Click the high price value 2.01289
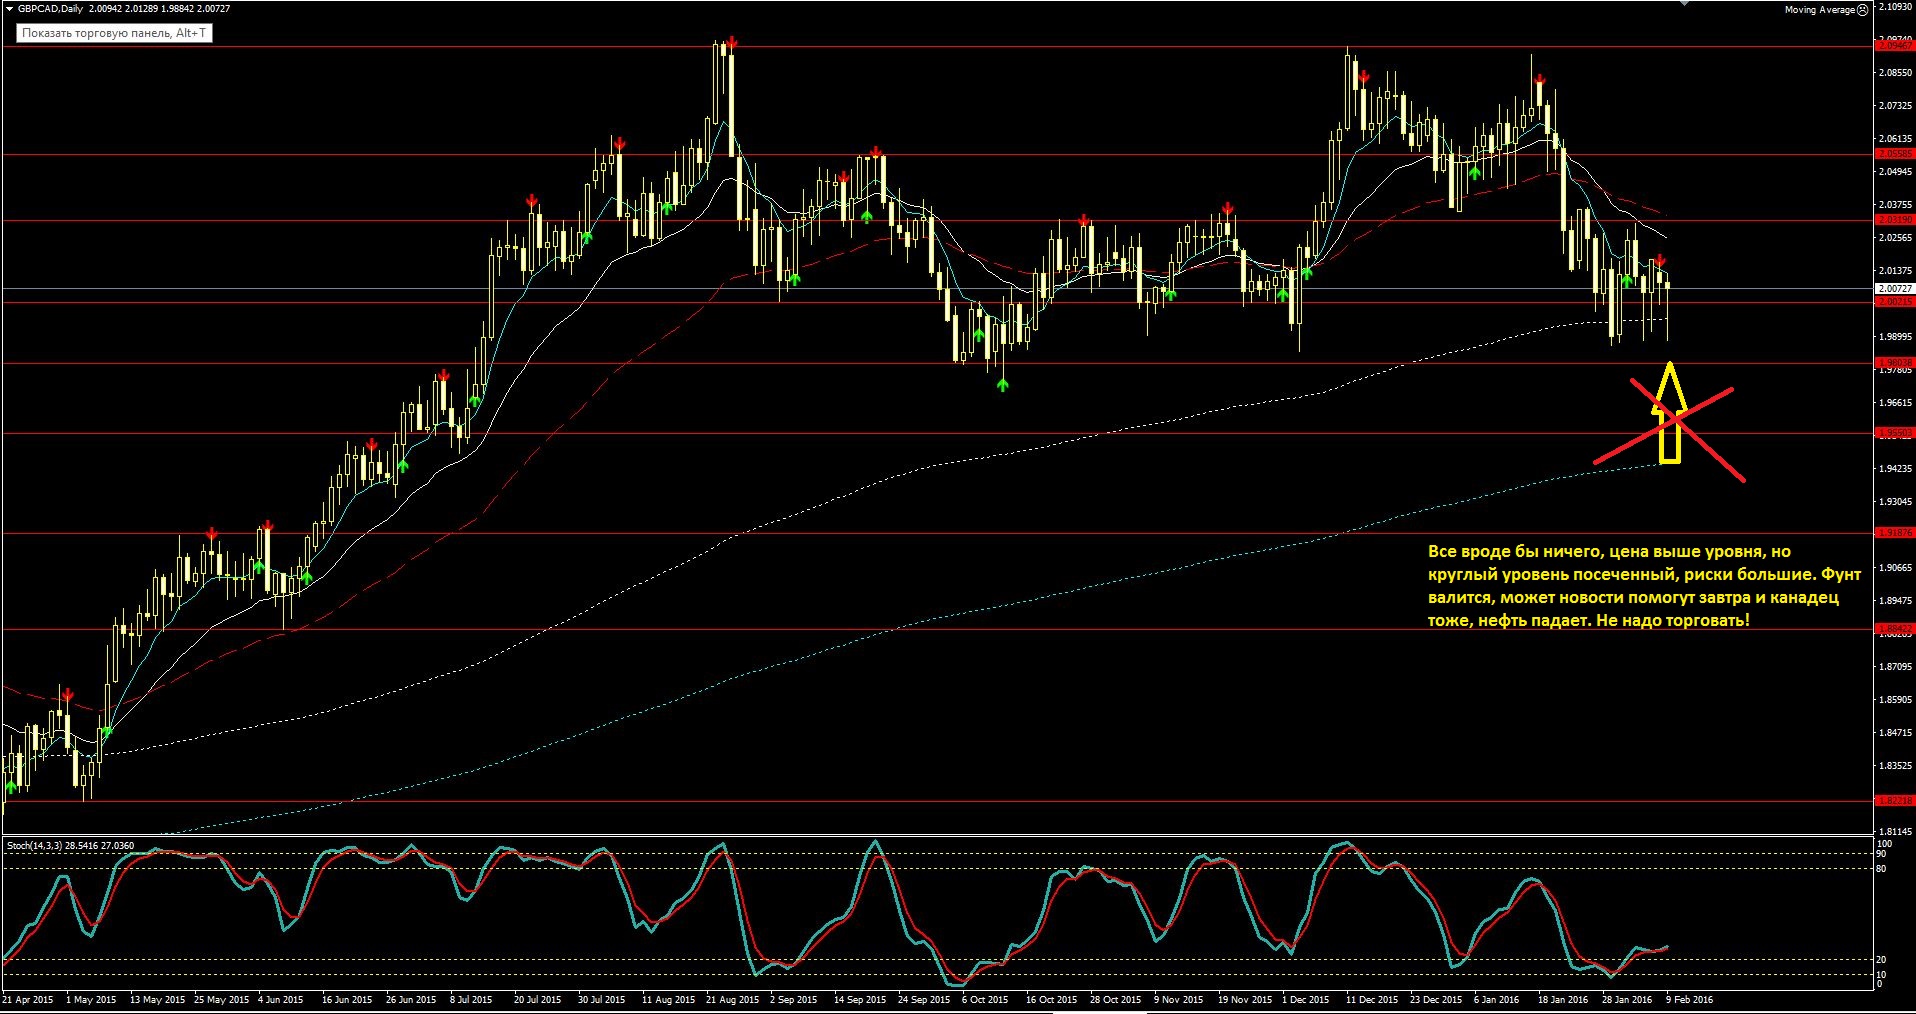Viewport: 1916px width, 1014px height. point(141,9)
